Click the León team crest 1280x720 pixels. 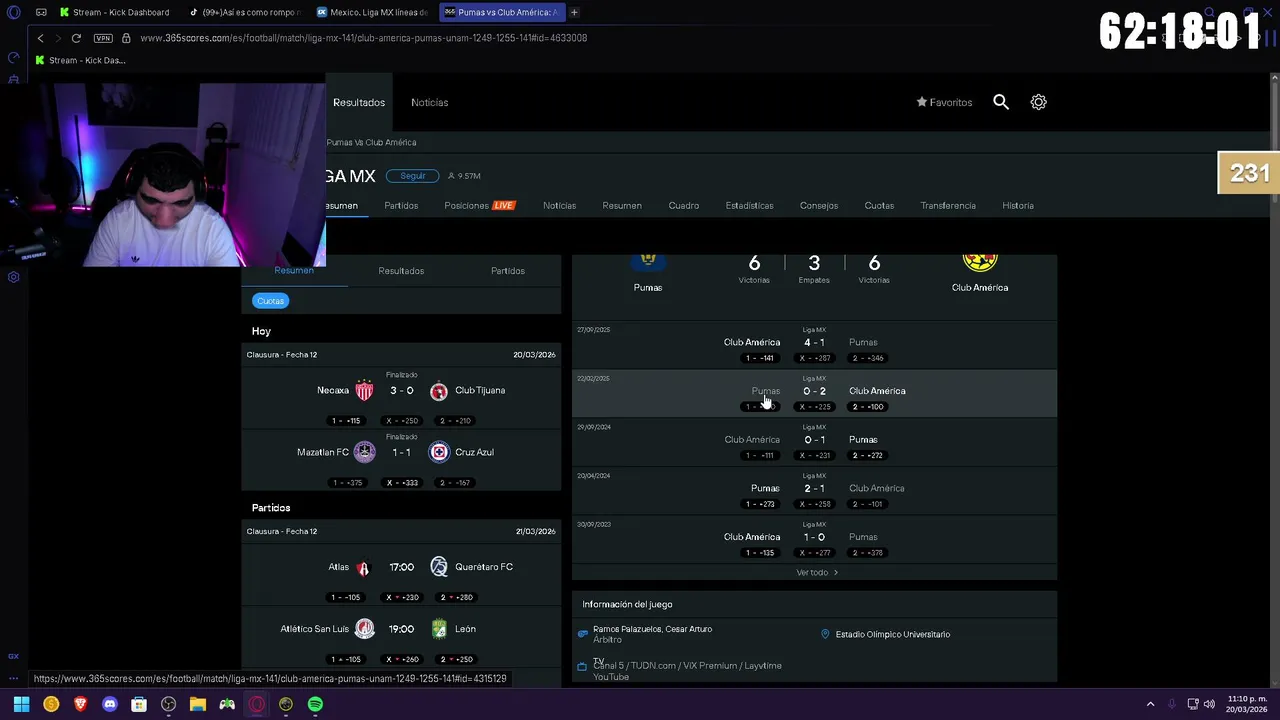pos(439,629)
